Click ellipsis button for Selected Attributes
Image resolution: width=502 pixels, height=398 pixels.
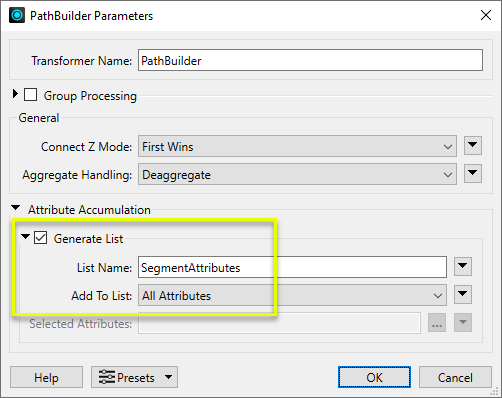pyautogui.click(x=437, y=323)
